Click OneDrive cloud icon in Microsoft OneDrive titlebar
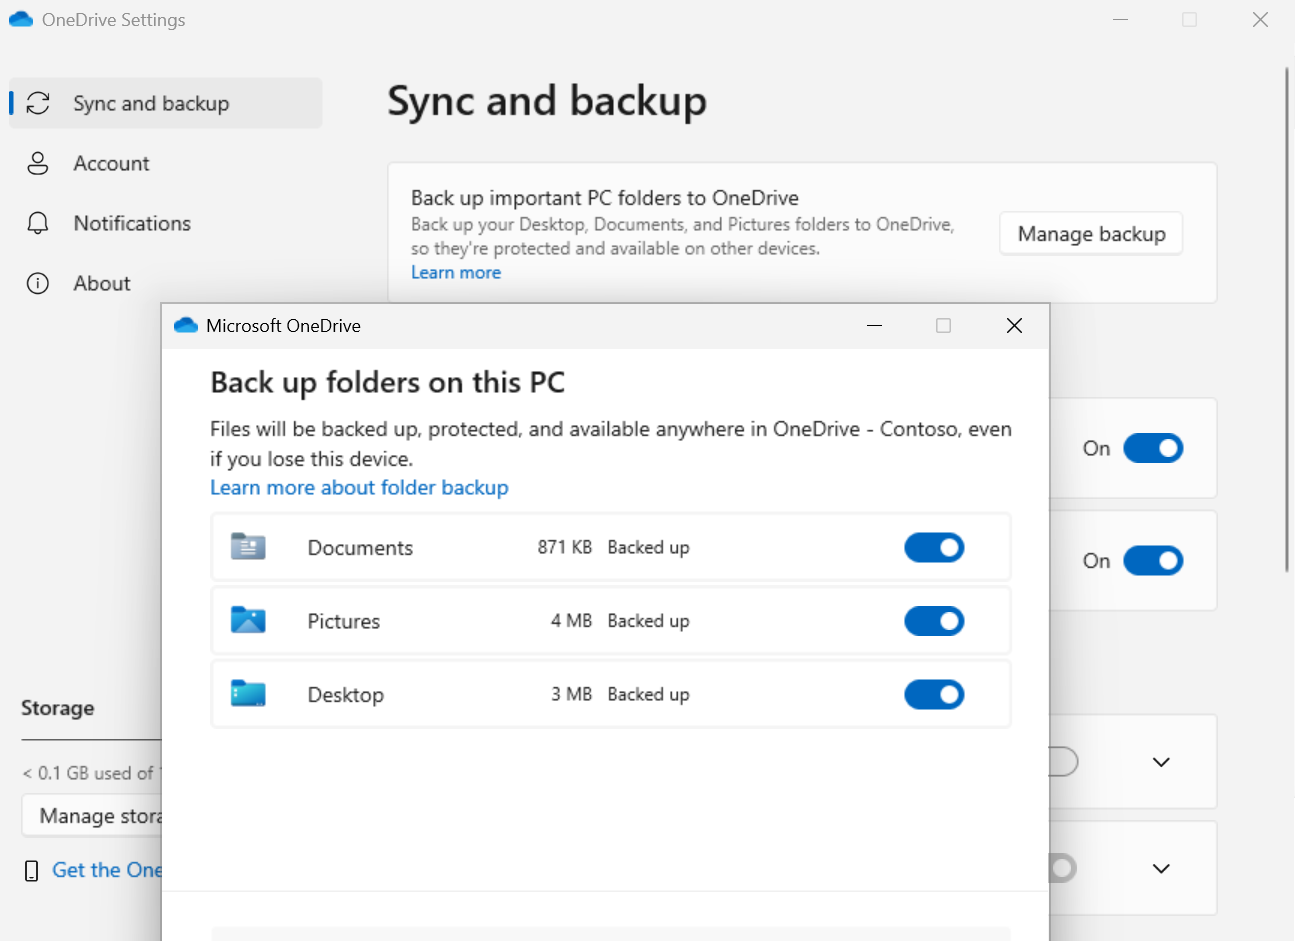 tap(186, 325)
